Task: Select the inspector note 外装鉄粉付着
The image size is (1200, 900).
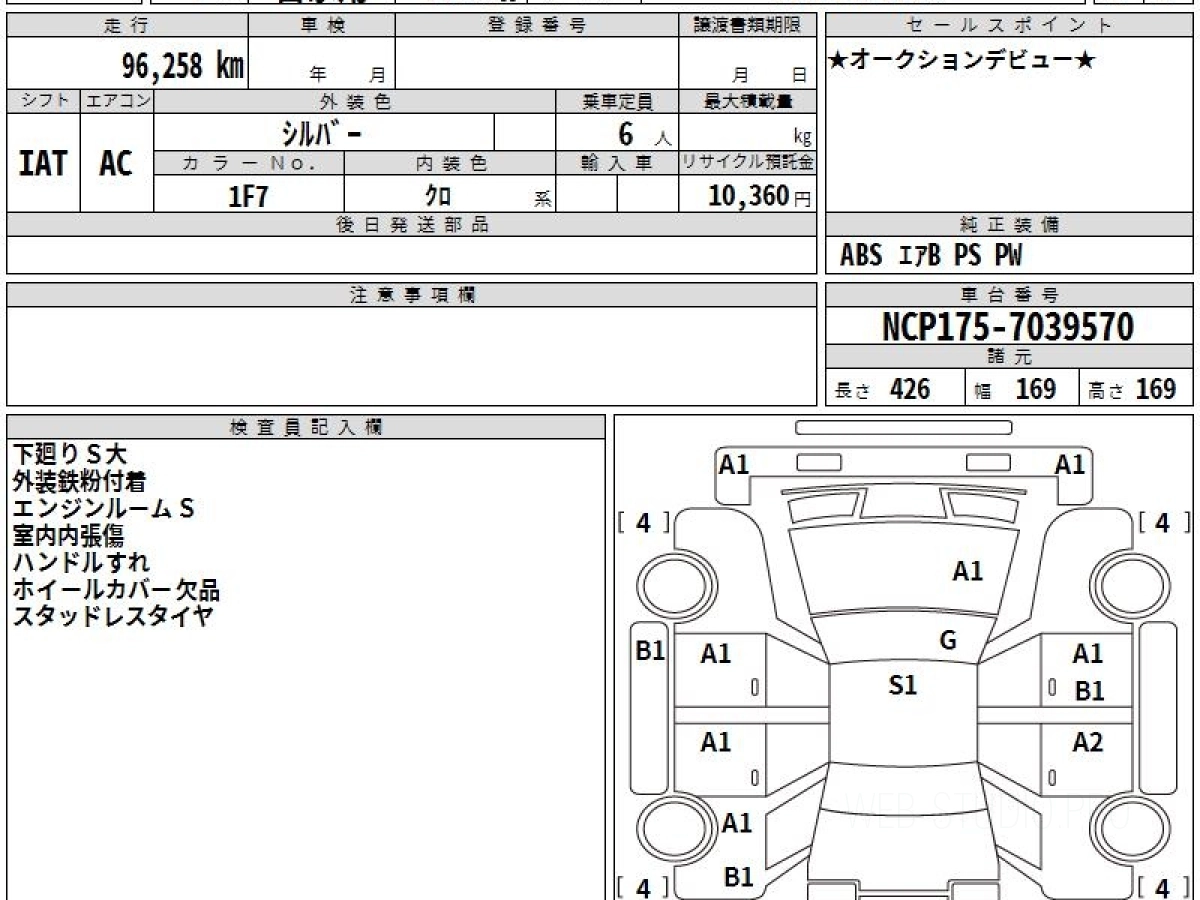Action: pyautogui.click(x=79, y=482)
